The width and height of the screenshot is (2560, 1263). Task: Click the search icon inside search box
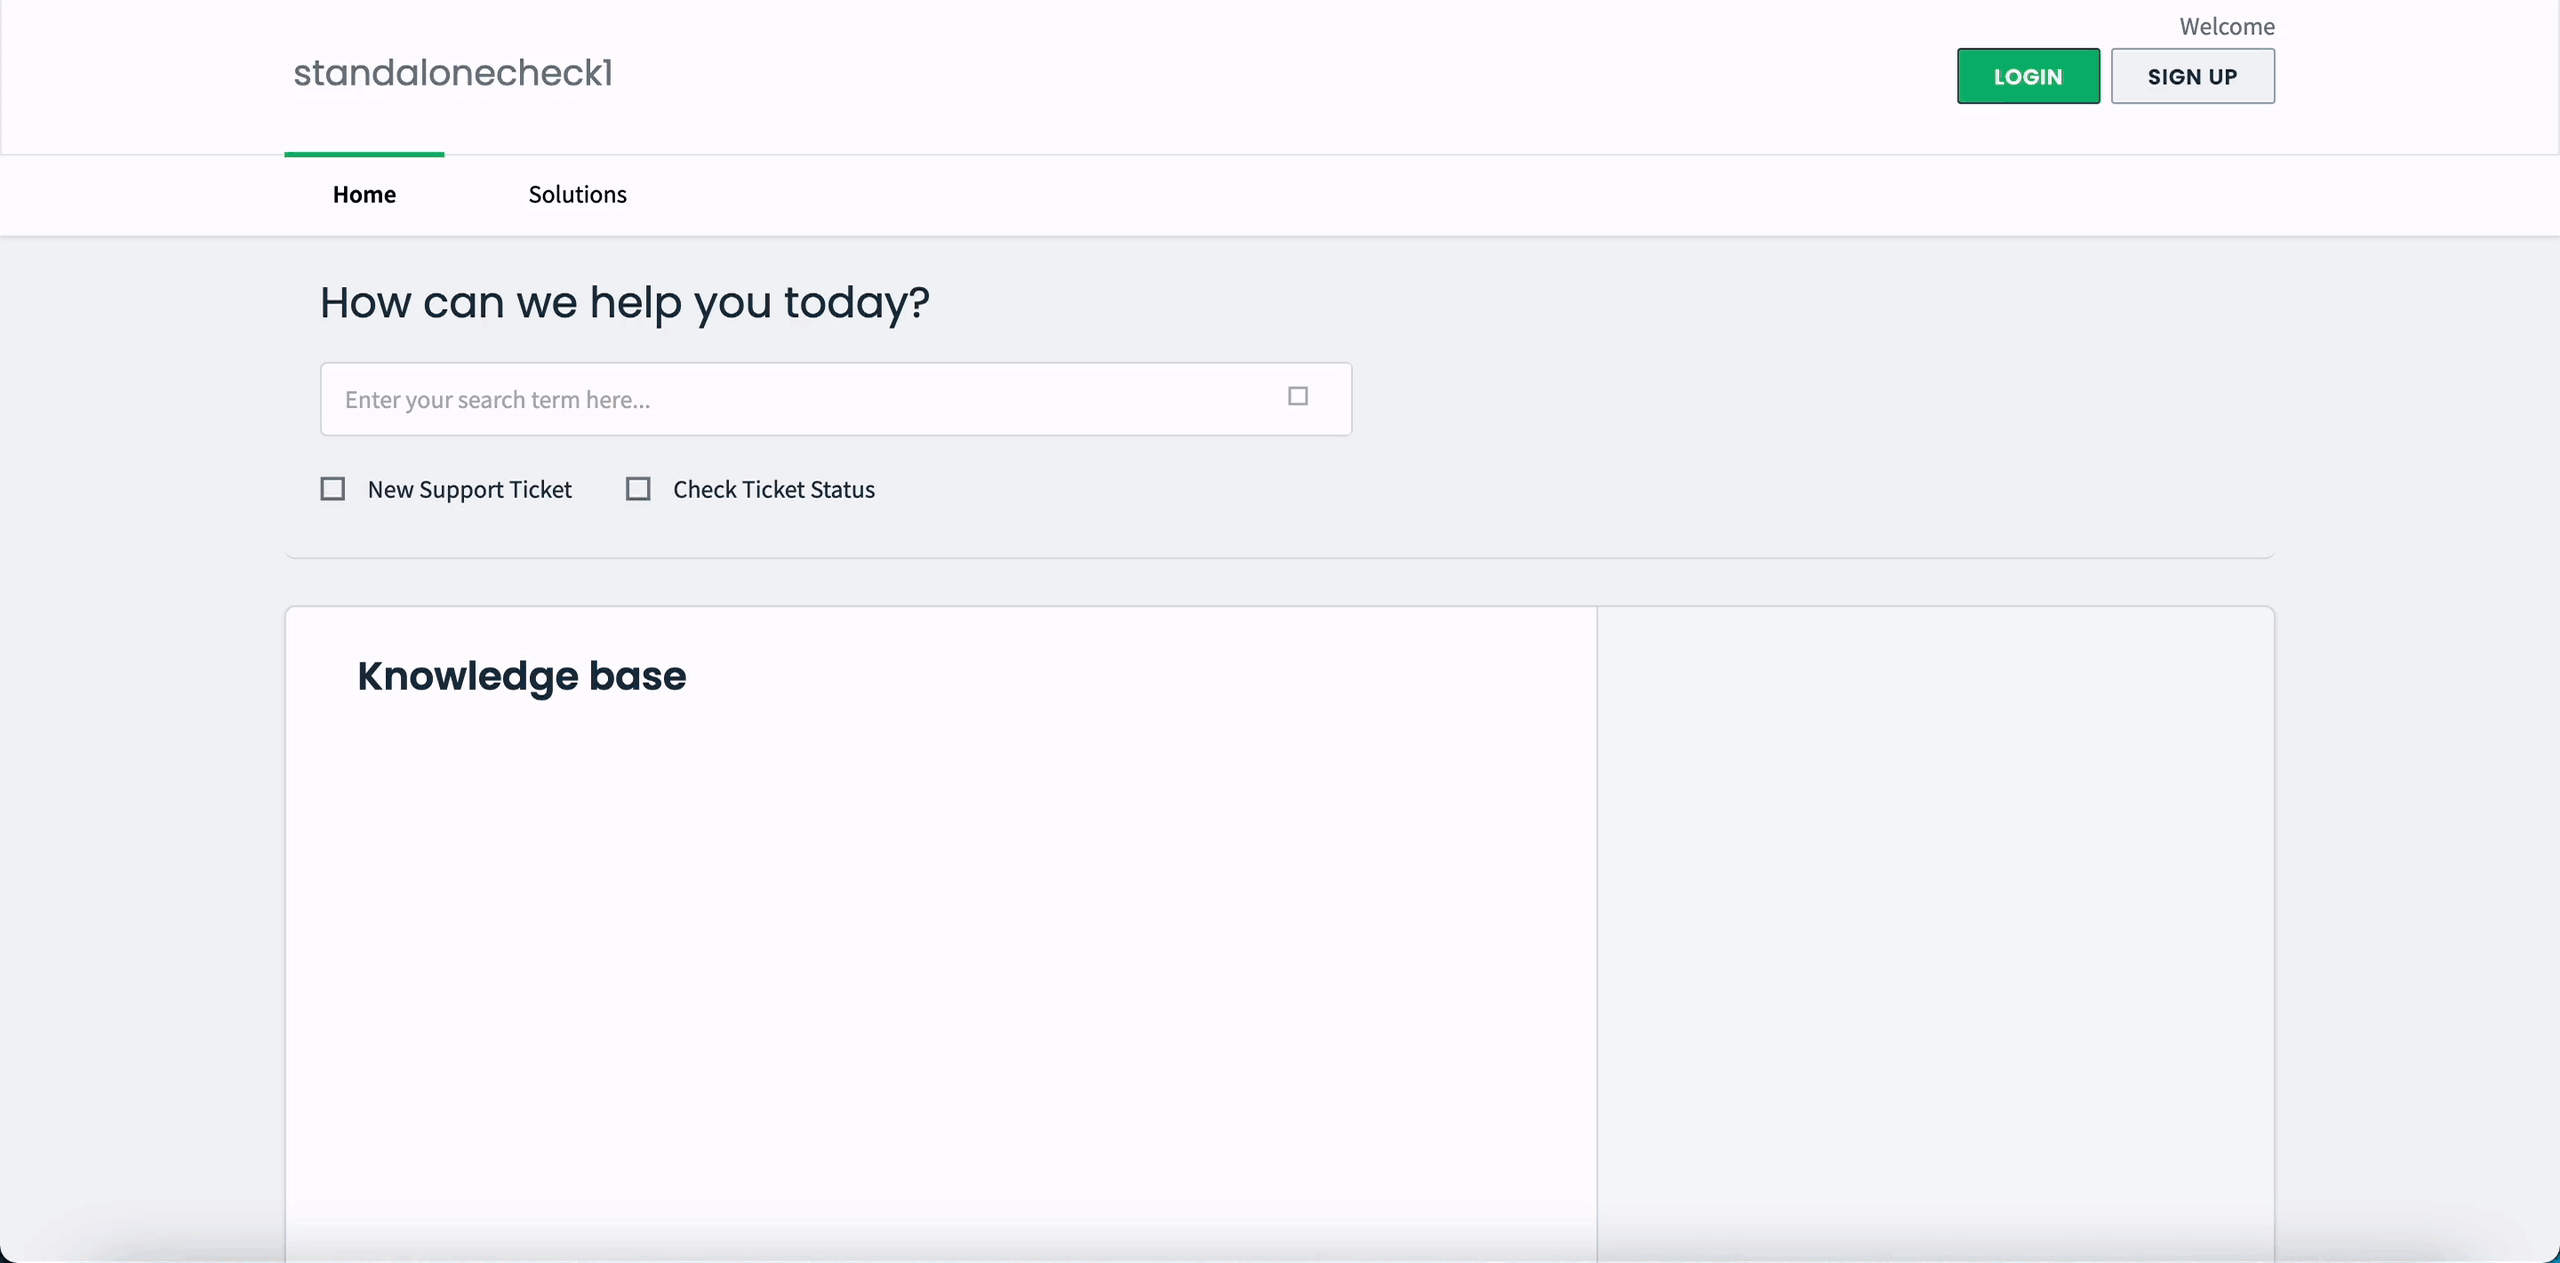coord(1298,397)
